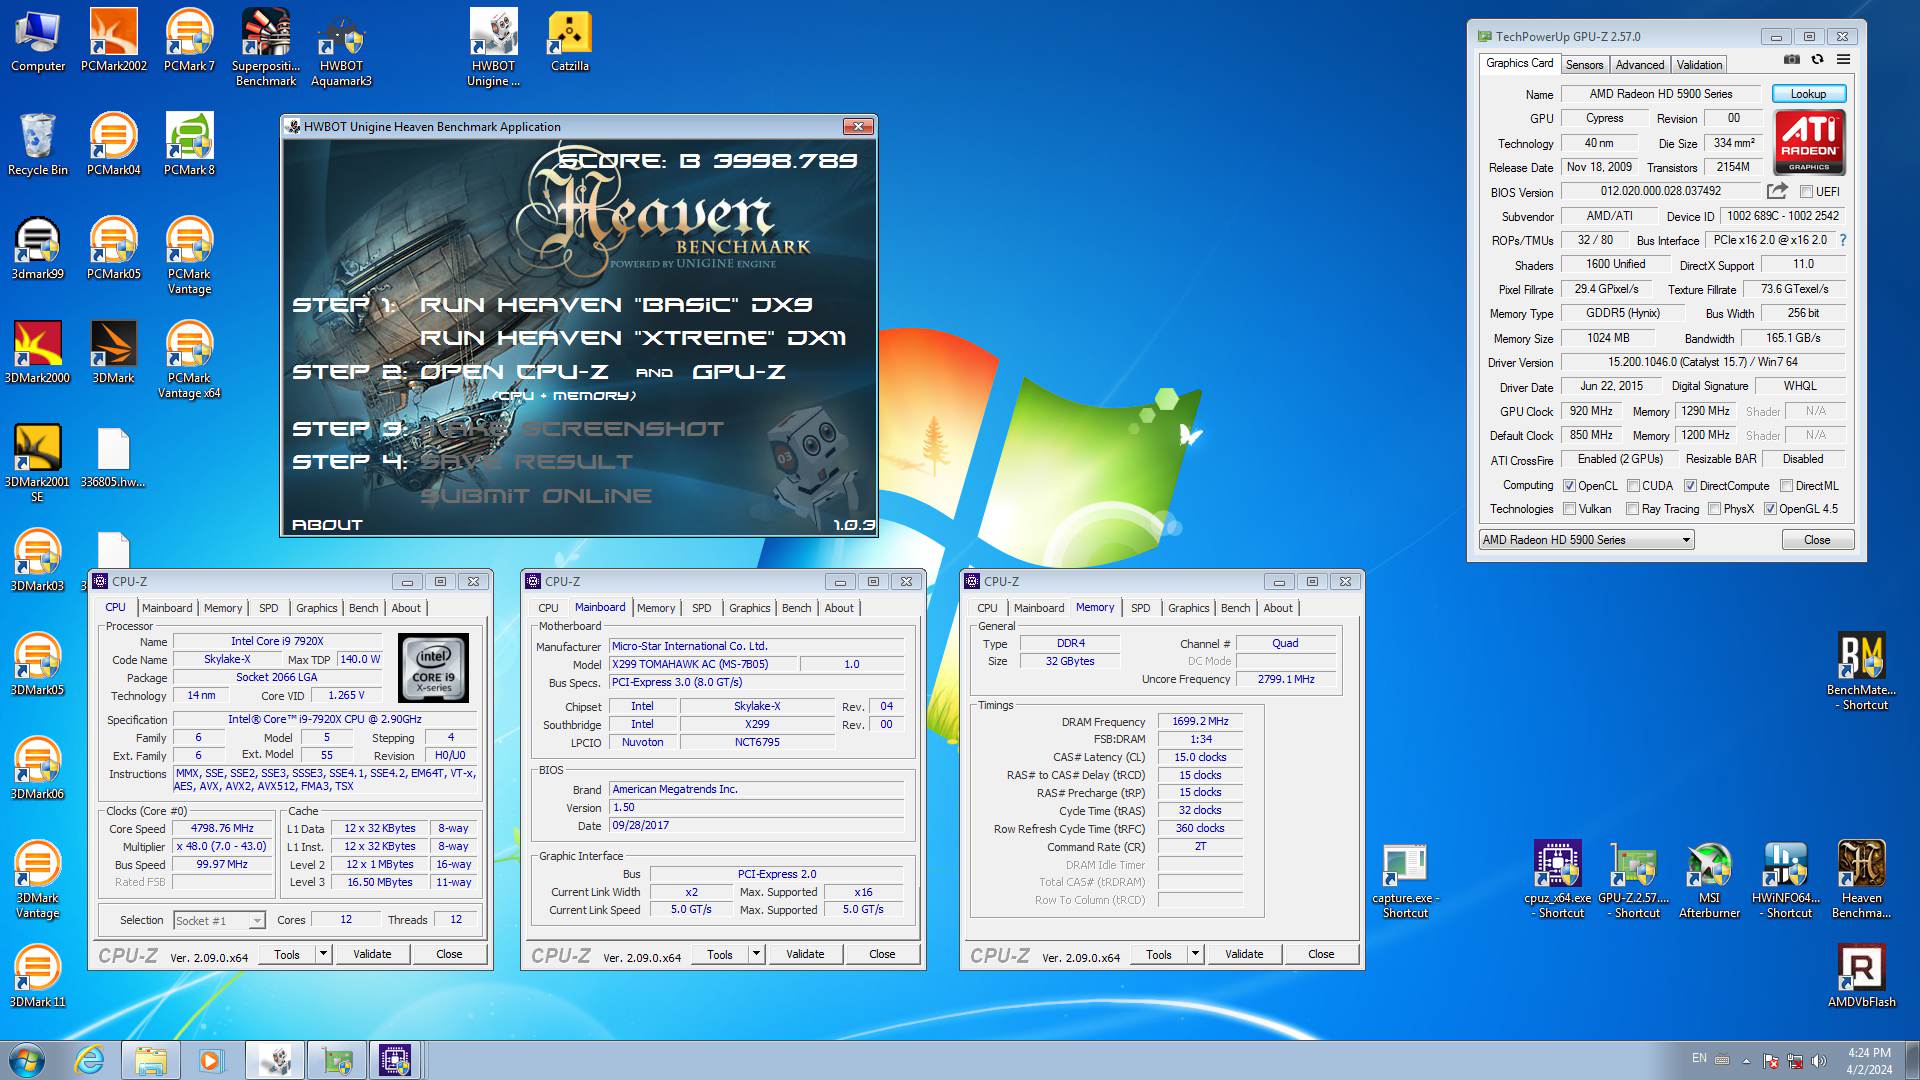Click the EN language indicator in the taskbar
Screen dimensions: 1920x1080
pos(1699,1058)
